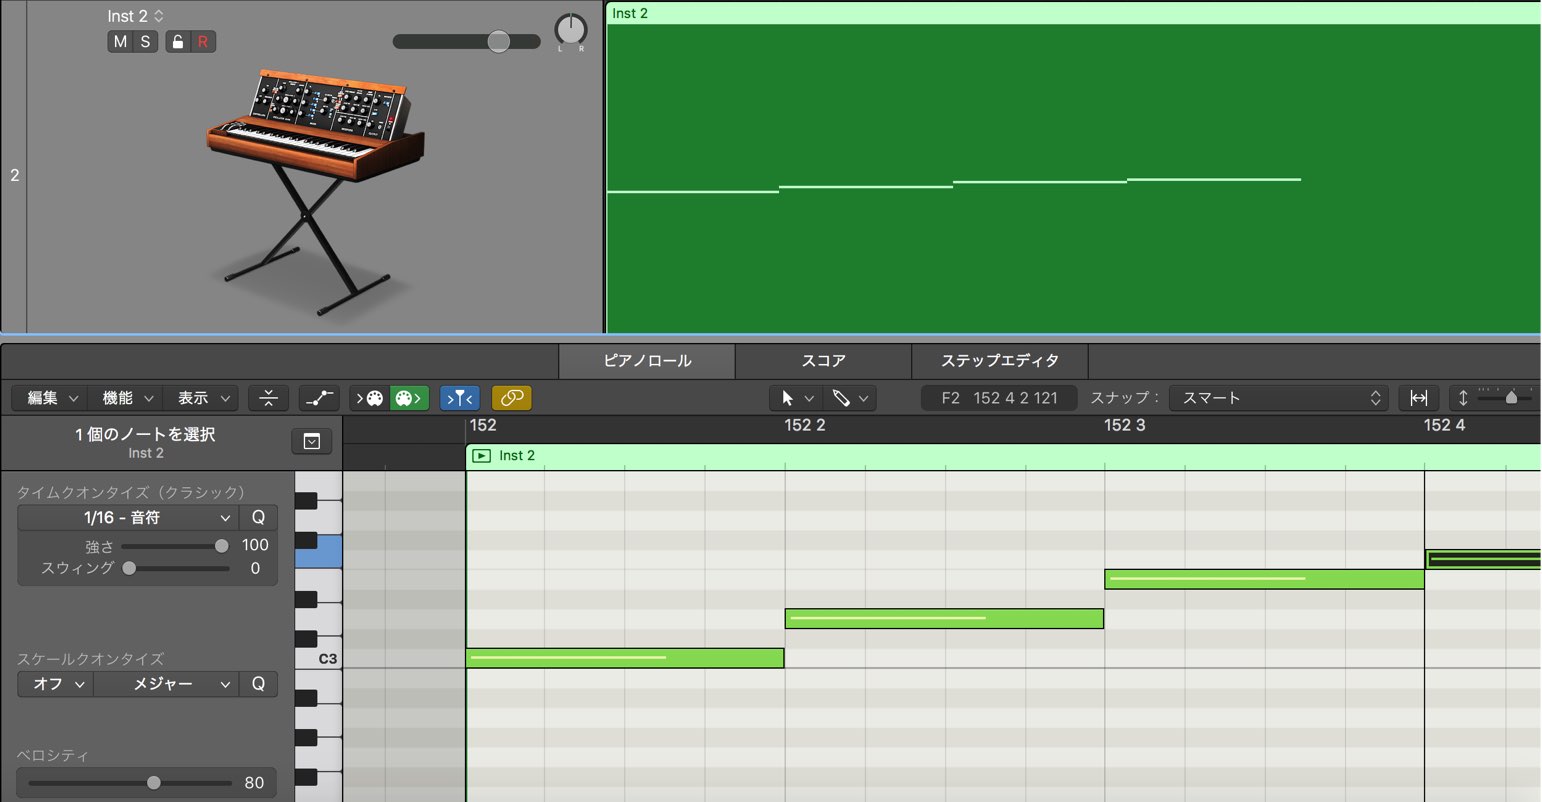Toggle record enable on Inst 2 track
The height and width of the screenshot is (802, 1542).
click(x=203, y=42)
